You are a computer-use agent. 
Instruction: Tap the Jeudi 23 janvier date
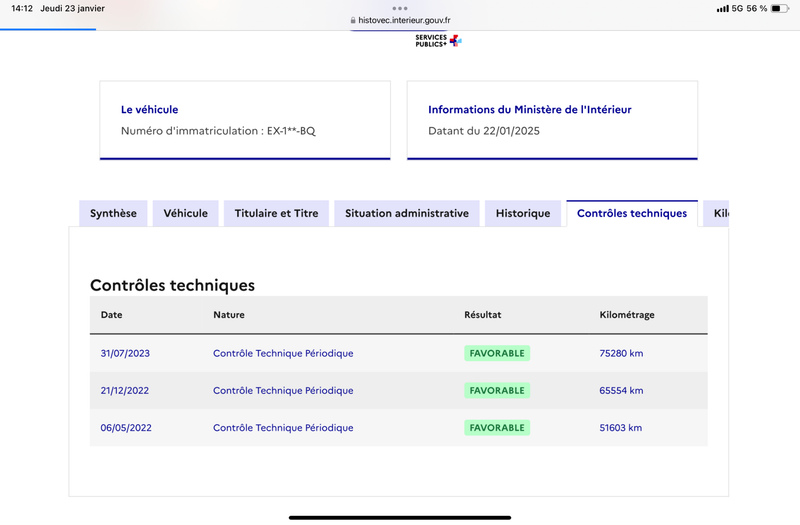tap(72, 8)
